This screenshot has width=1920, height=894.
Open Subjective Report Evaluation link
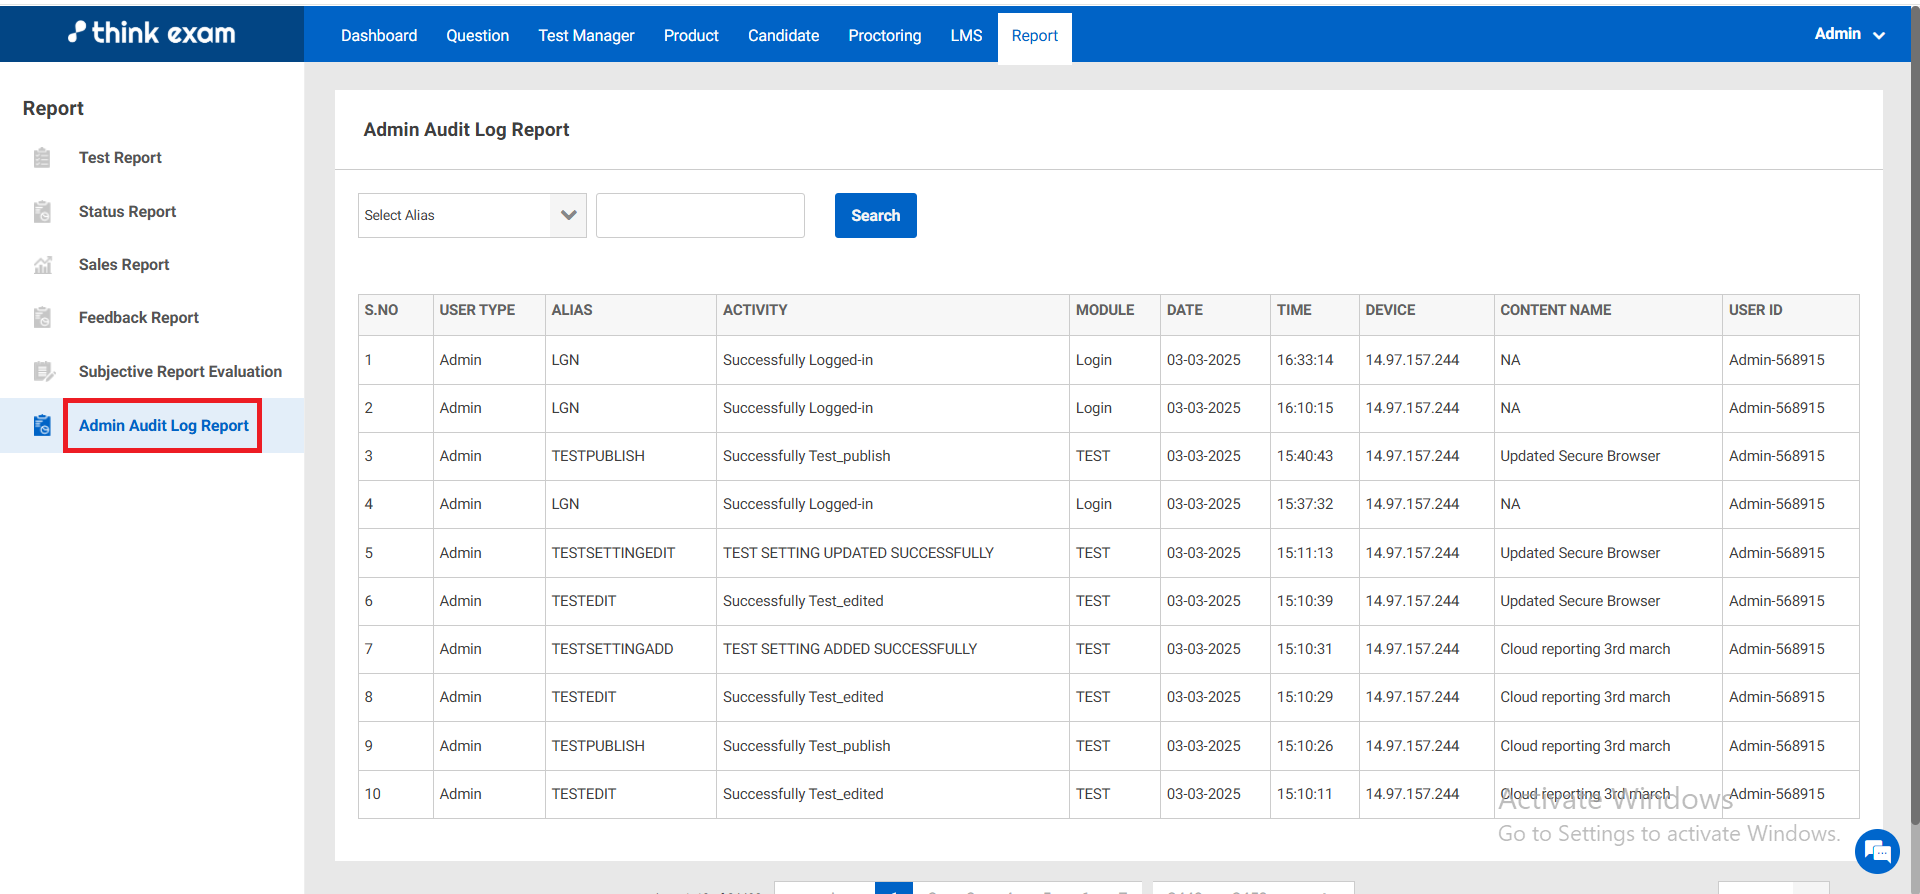coord(180,372)
